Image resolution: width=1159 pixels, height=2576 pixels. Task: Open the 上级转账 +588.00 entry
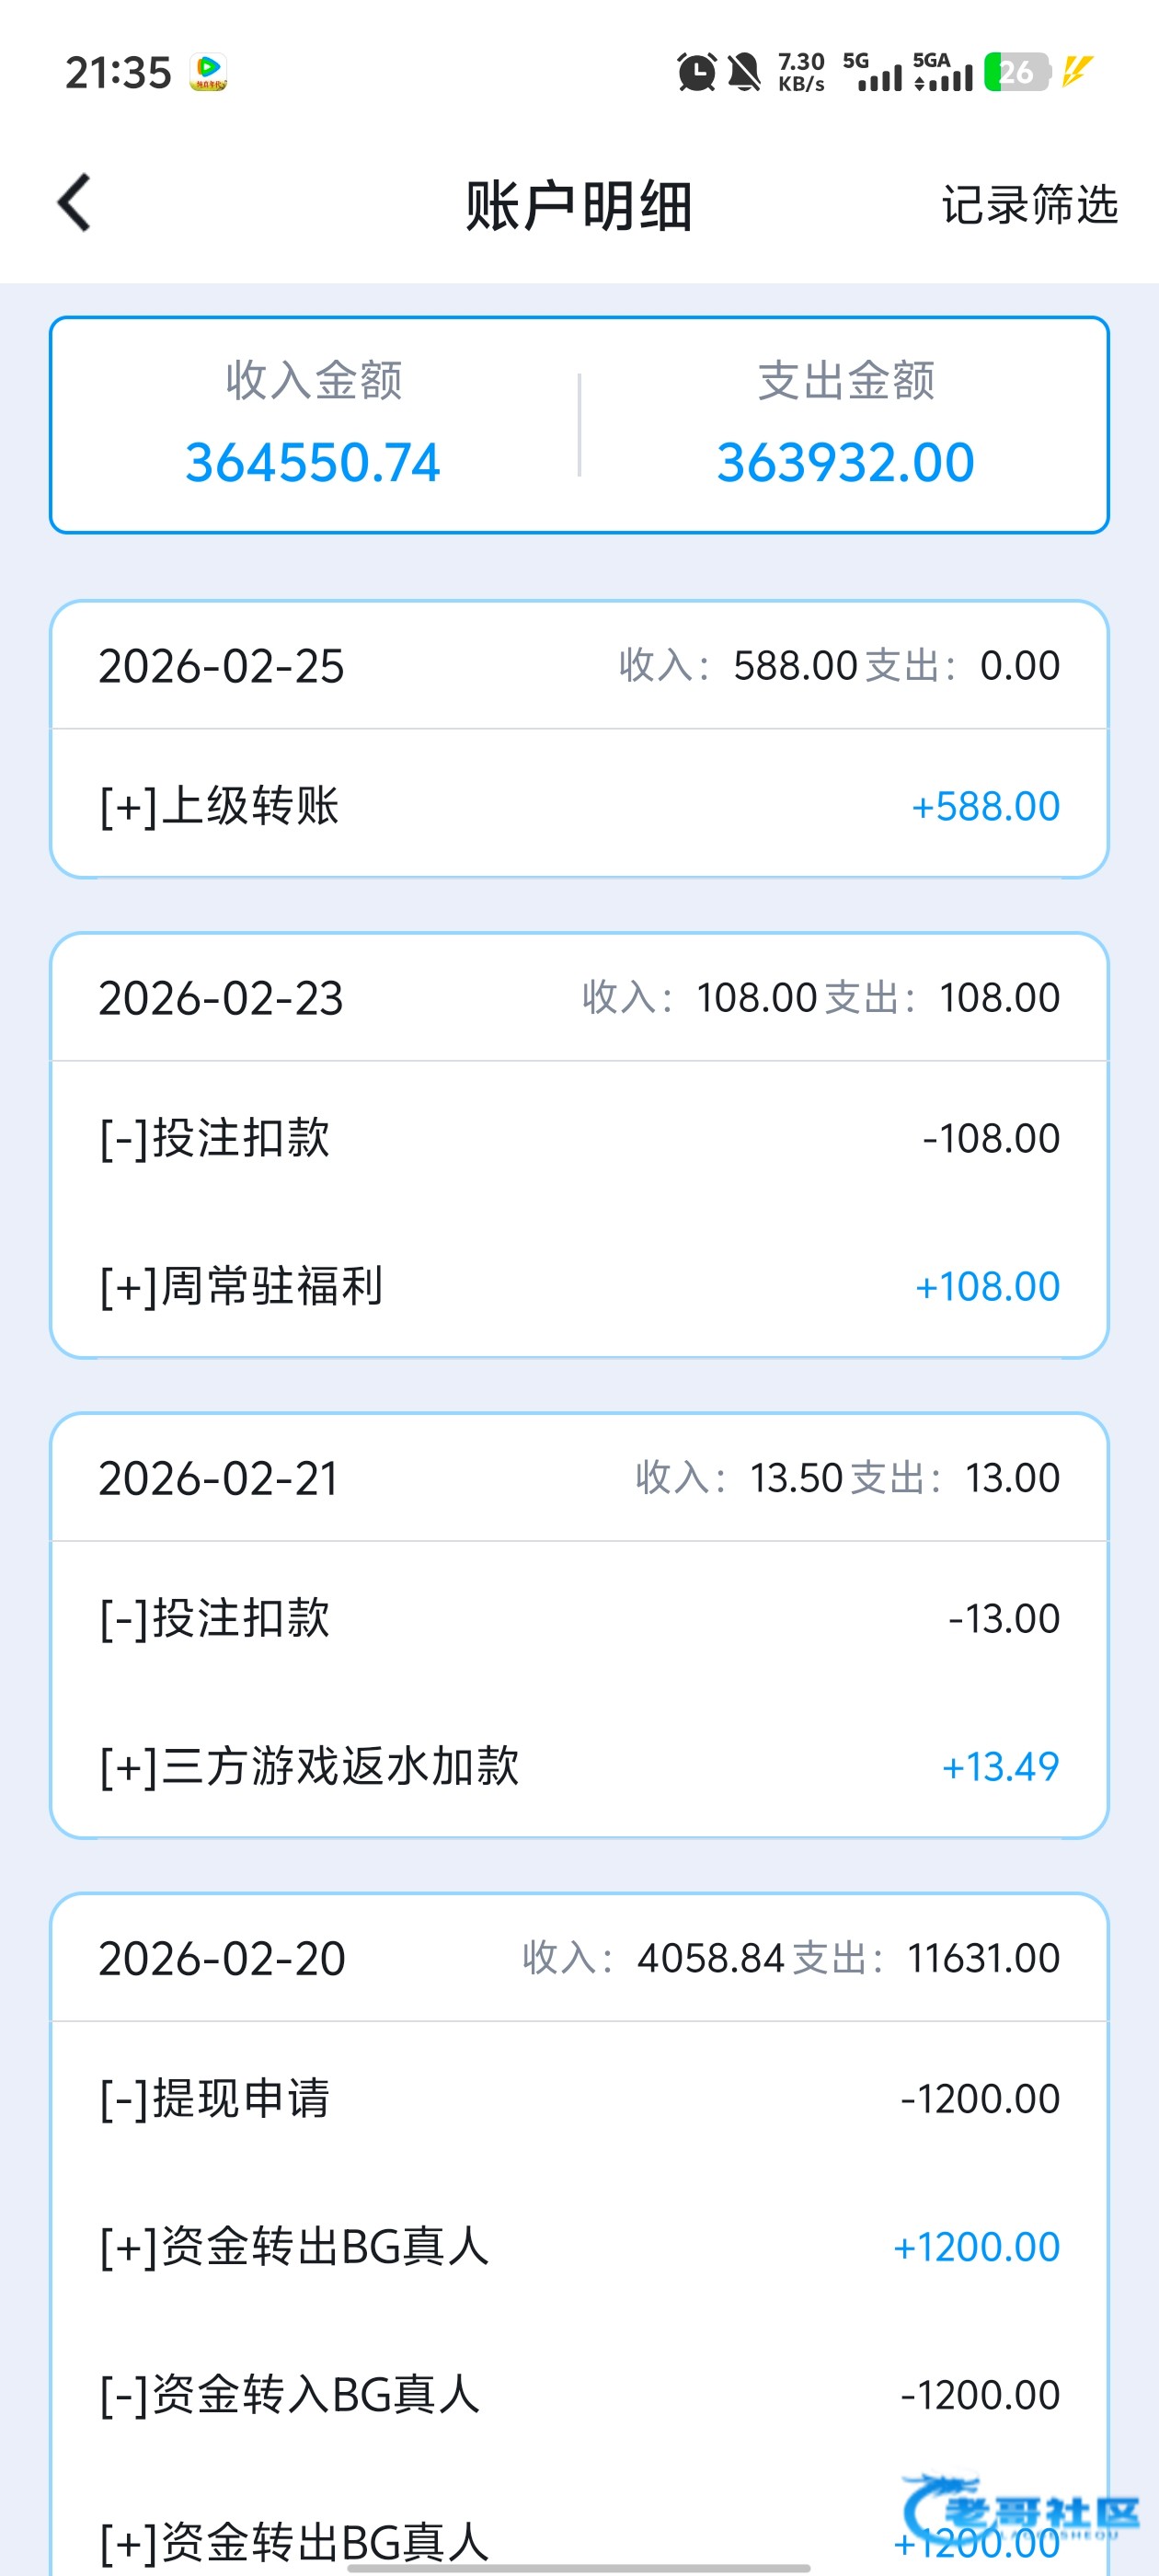[579, 806]
